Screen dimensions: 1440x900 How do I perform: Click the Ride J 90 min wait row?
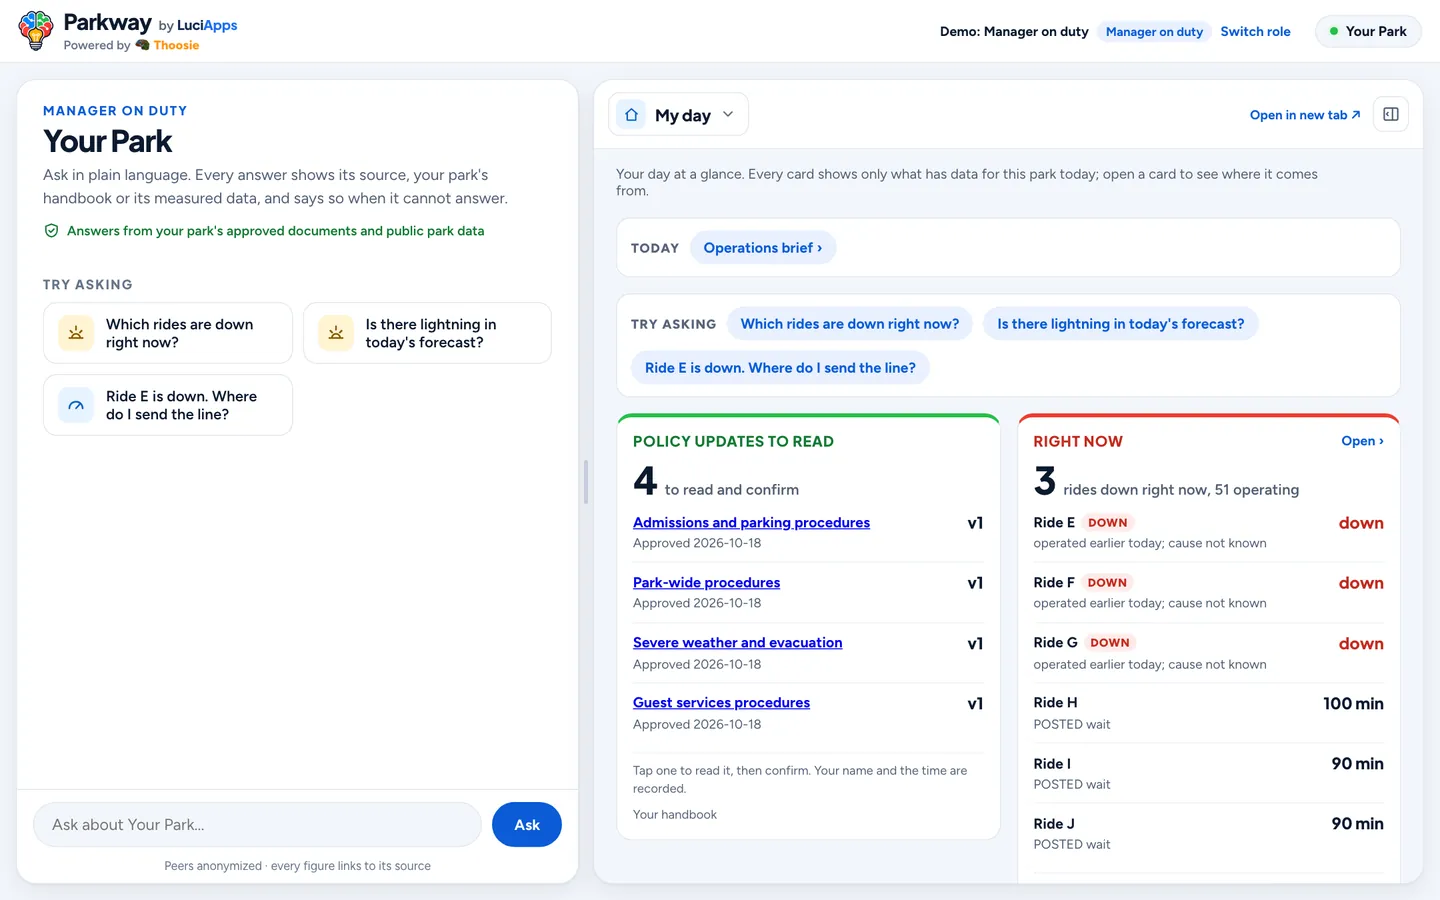[x=1208, y=833]
